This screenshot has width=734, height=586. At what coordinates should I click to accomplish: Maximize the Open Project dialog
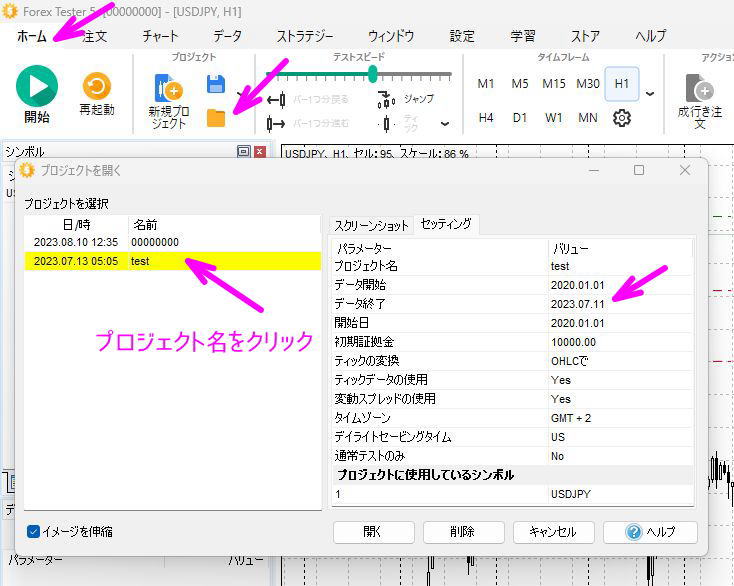pyautogui.click(x=639, y=170)
